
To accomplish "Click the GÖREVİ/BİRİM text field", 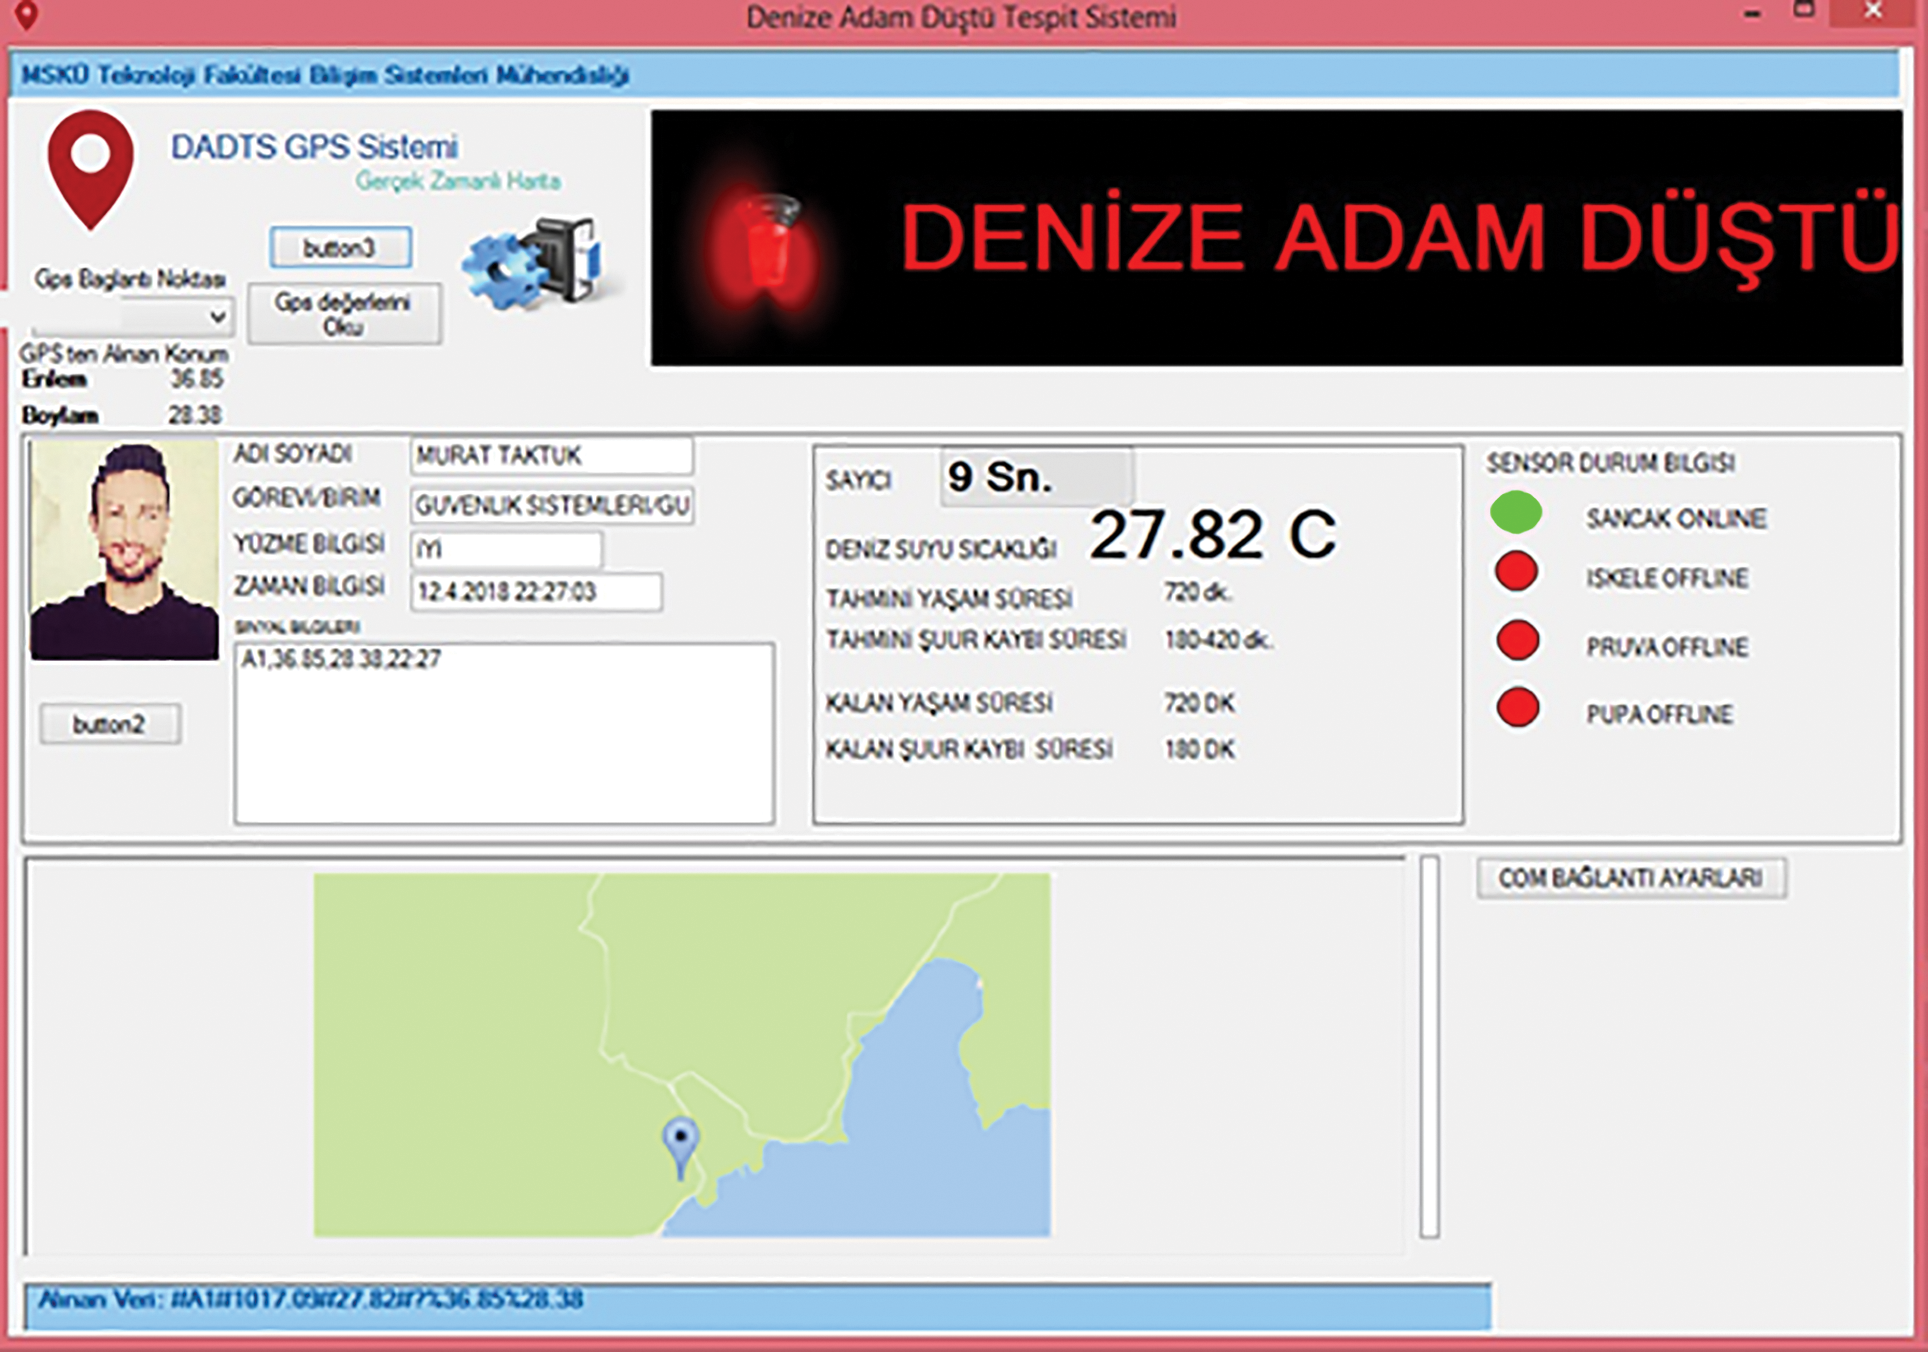I will pos(551,506).
